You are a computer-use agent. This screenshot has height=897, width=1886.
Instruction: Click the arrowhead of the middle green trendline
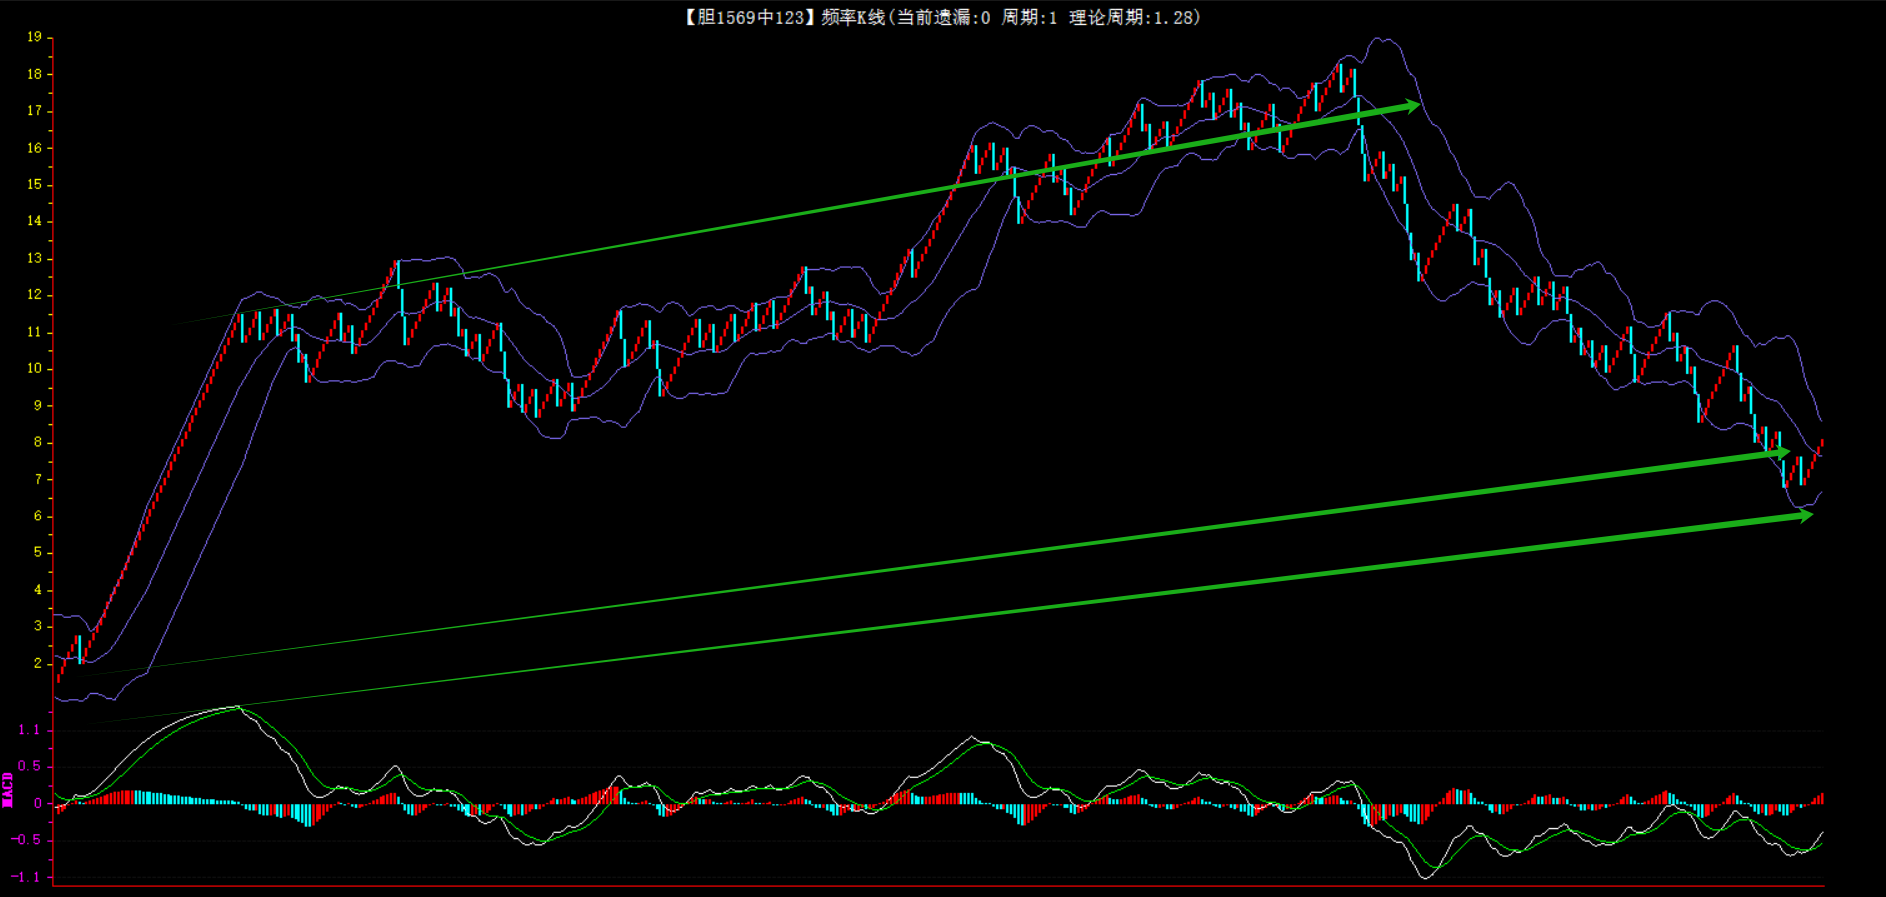click(x=1782, y=453)
